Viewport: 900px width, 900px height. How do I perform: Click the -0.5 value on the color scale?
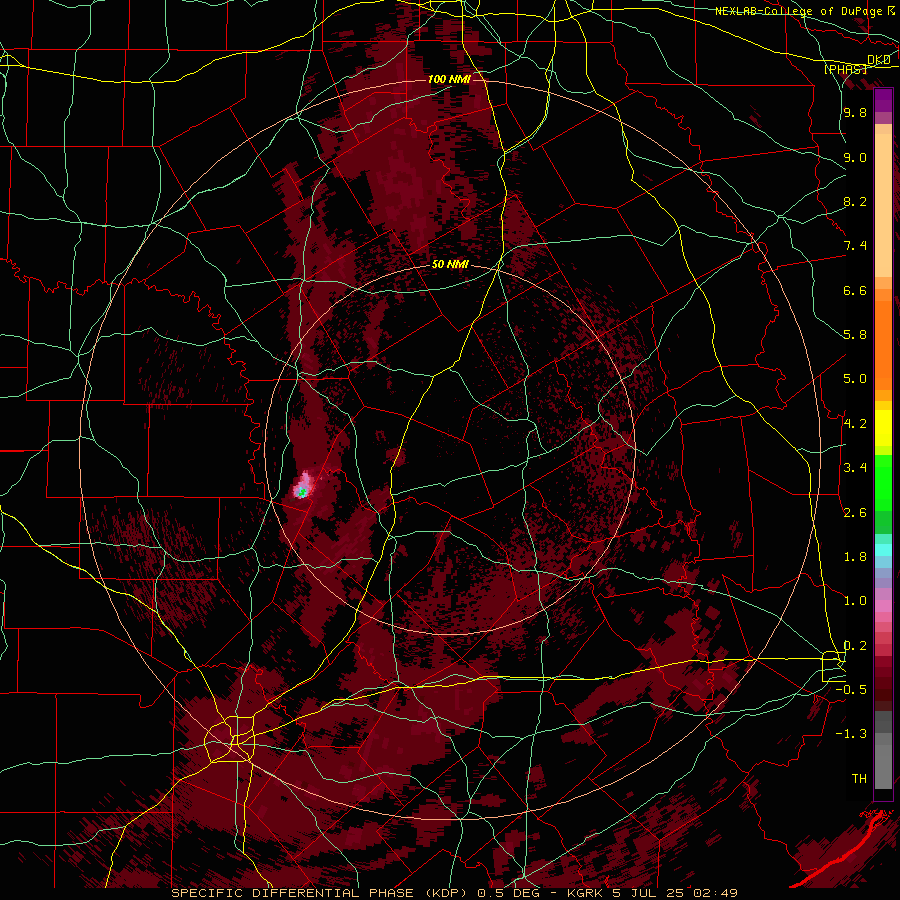click(x=852, y=689)
